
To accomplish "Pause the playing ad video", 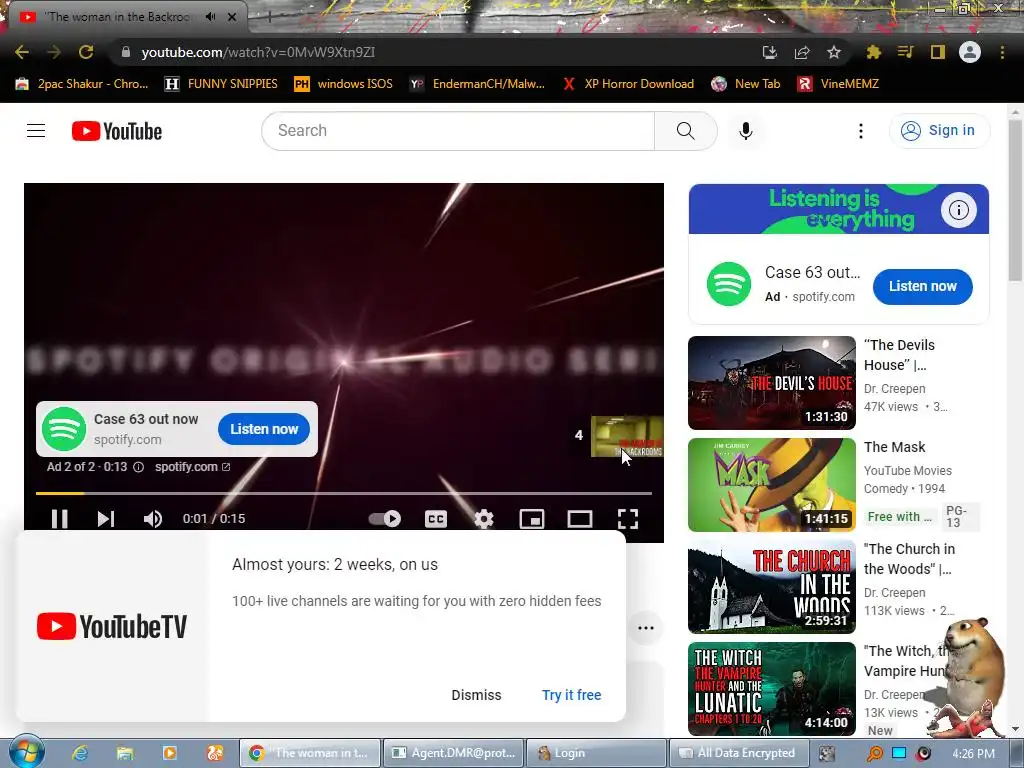I will coord(59,519).
